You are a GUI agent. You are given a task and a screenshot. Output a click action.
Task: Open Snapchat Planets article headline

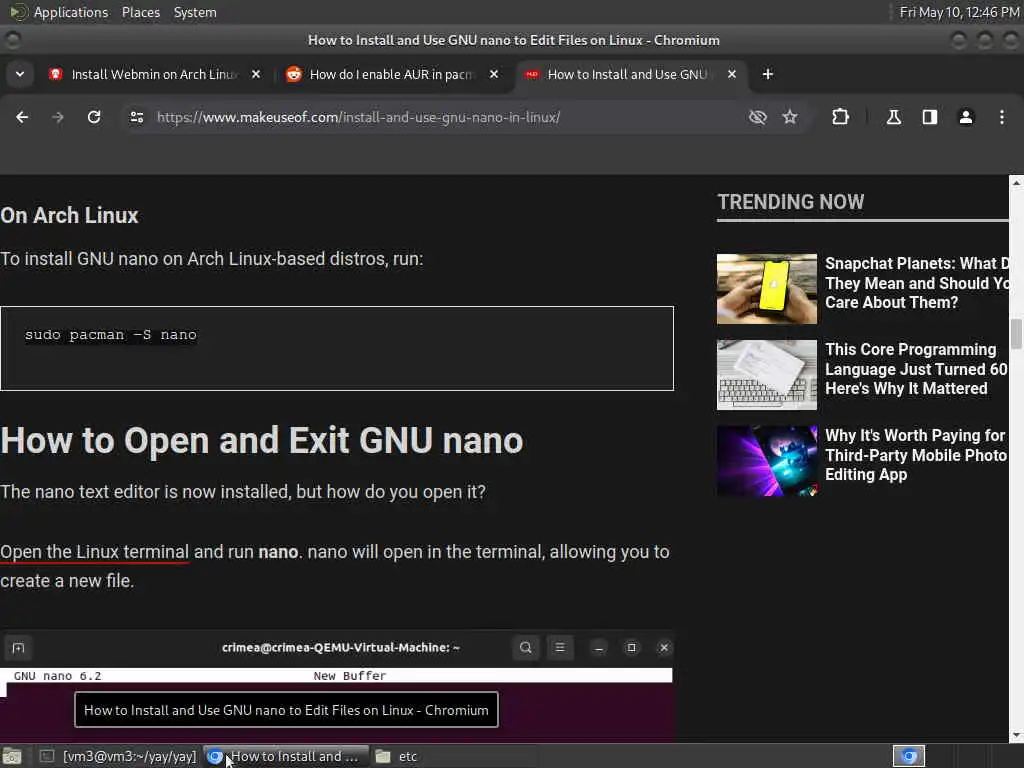click(917, 283)
